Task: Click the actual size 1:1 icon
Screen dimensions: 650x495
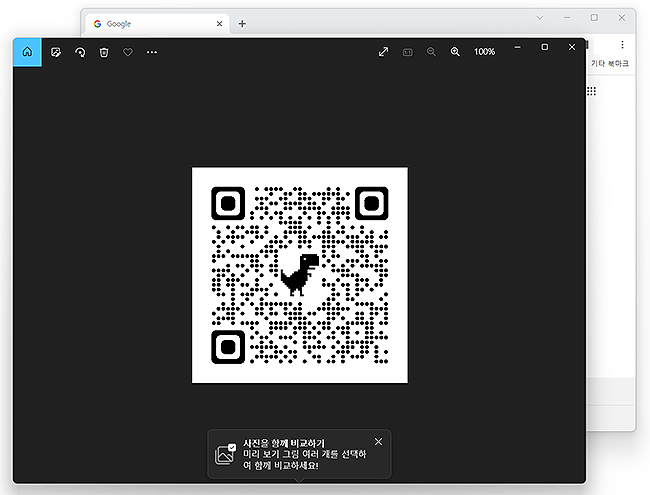Action: click(x=407, y=52)
